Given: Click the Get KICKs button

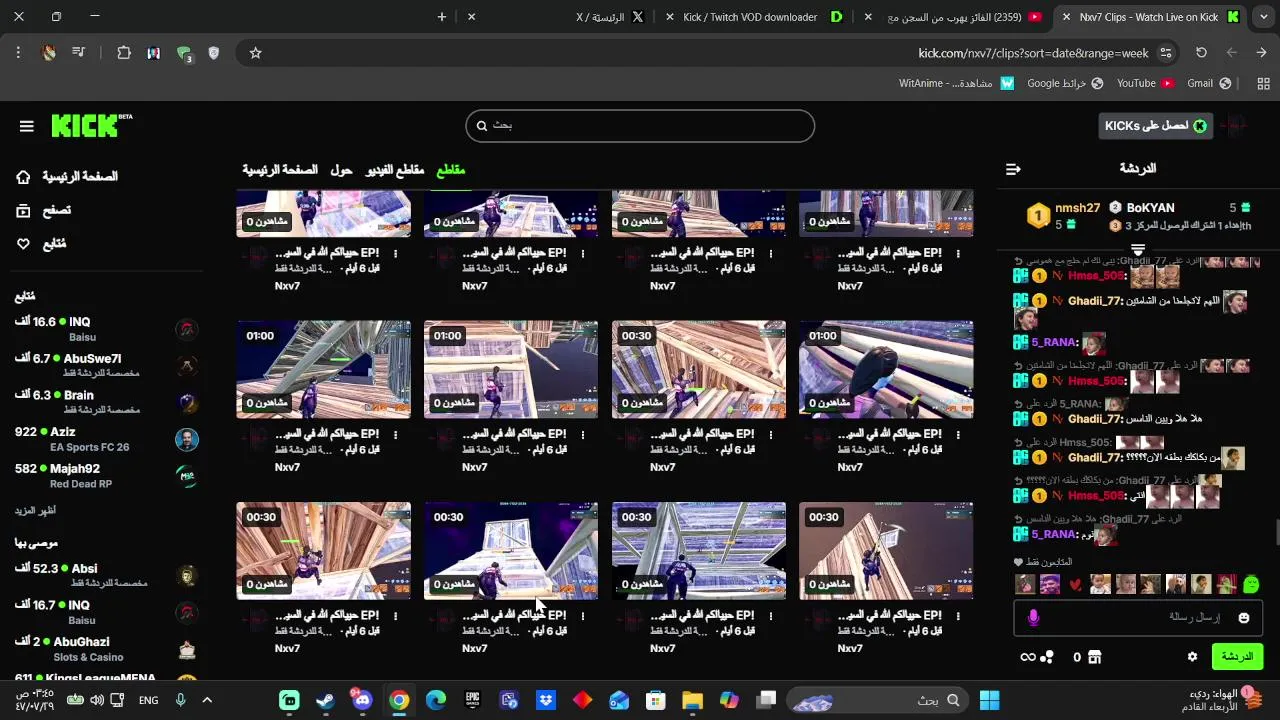Looking at the screenshot, I should [1155, 126].
